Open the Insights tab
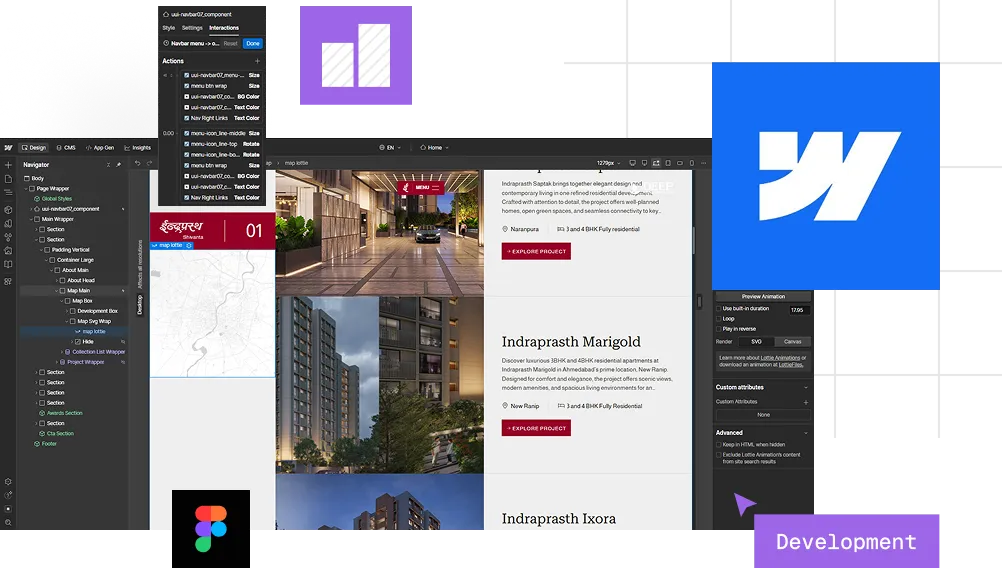Viewport: 1002px width, 568px height. pos(137,148)
